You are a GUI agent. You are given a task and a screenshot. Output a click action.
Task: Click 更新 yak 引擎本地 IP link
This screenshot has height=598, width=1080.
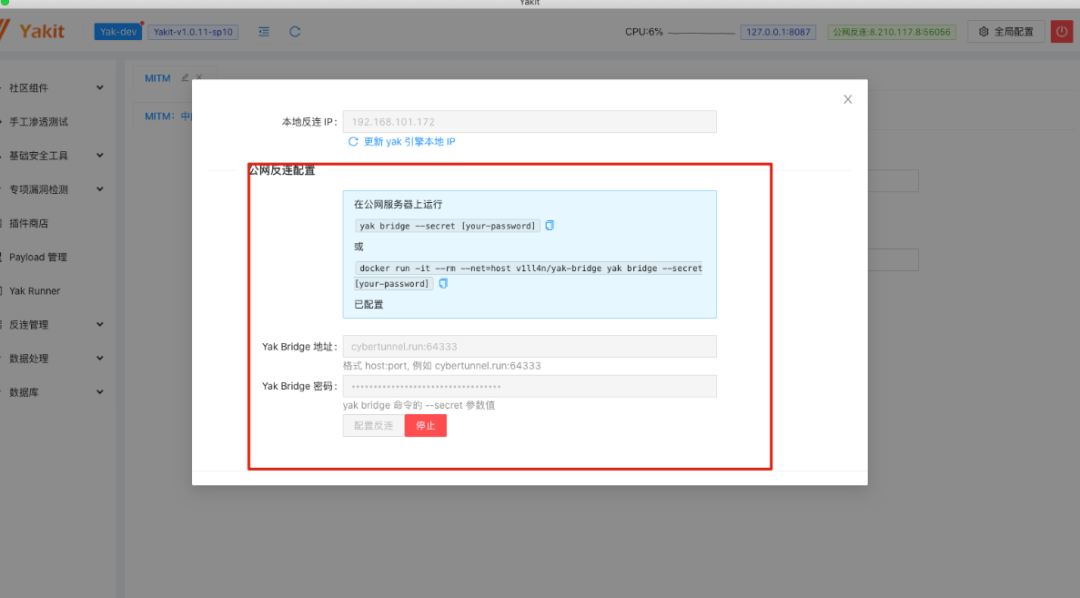[402, 142]
